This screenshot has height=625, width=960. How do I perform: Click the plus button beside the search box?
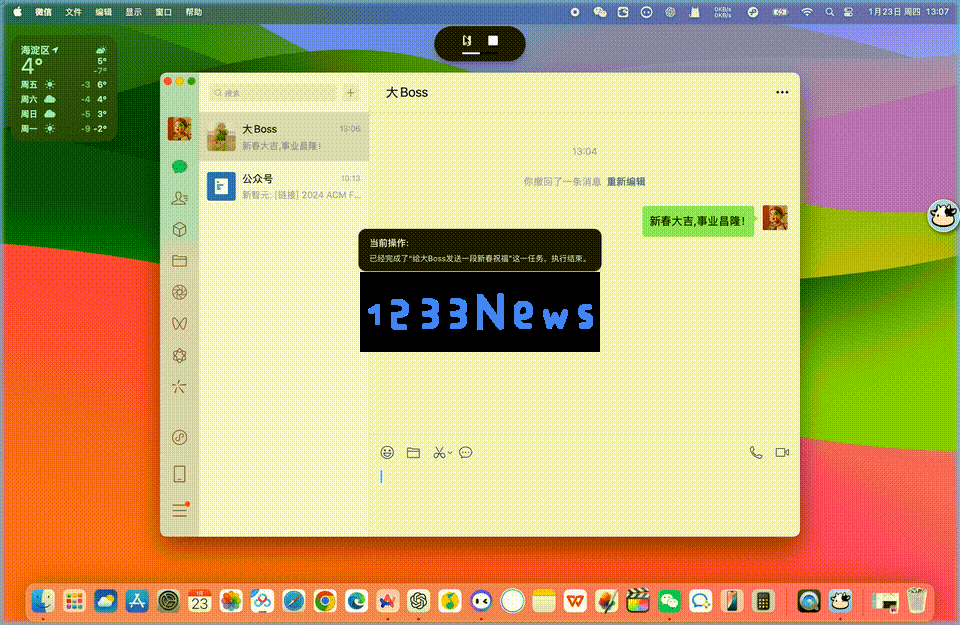click(351, 93)
